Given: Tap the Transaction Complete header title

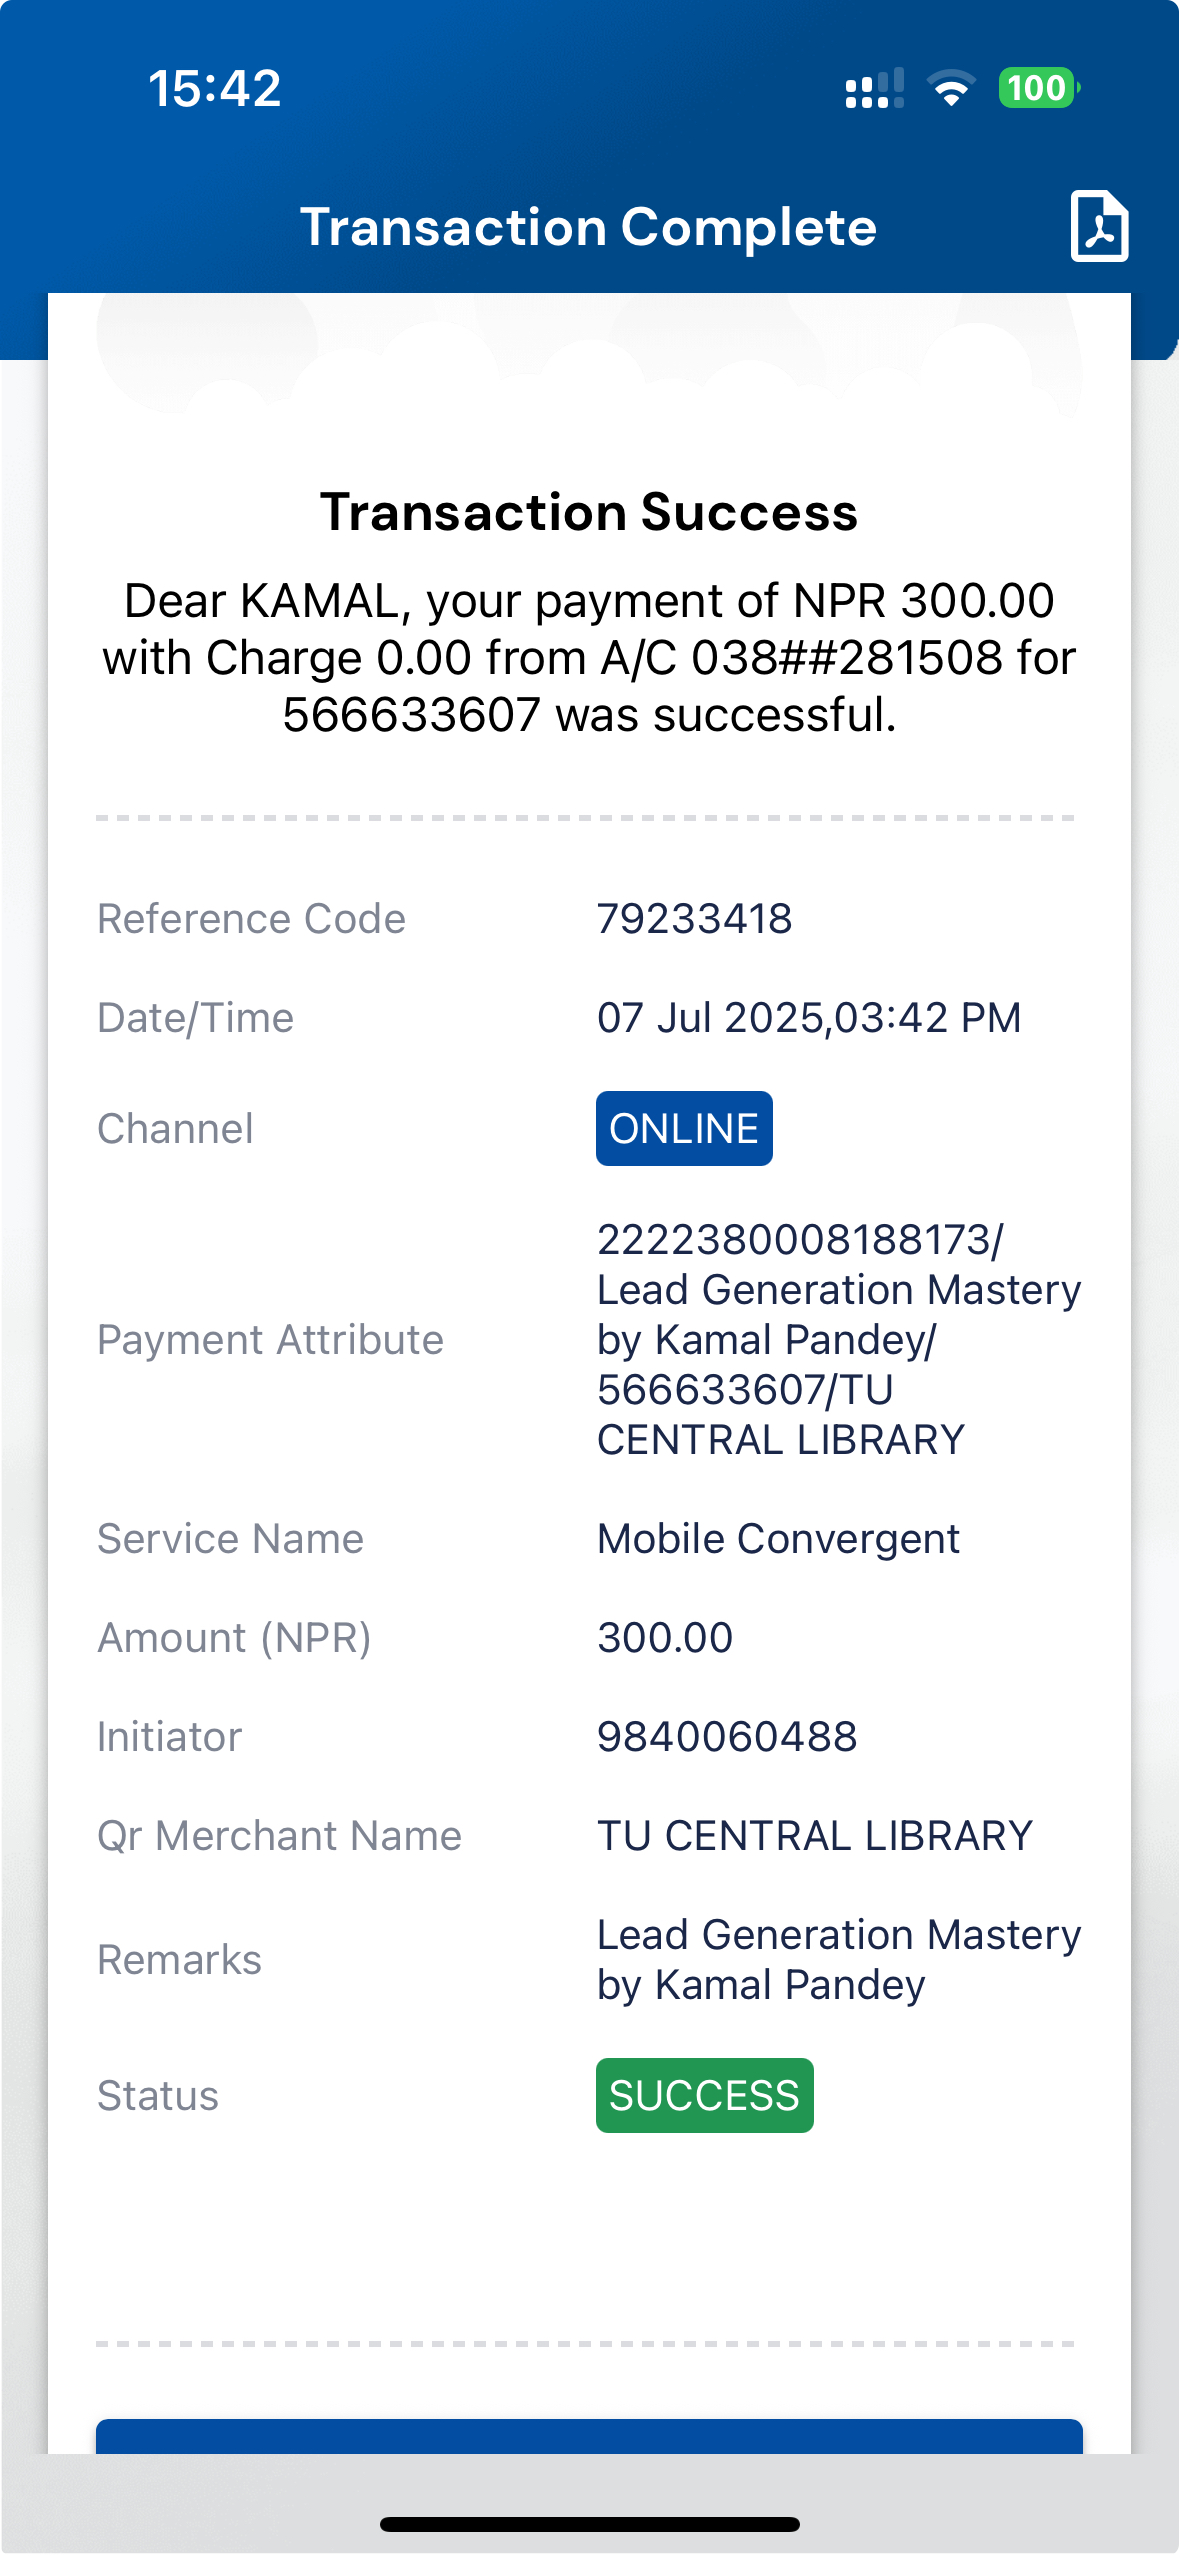Looking at the screenshot, I should [x=588, y=227].
